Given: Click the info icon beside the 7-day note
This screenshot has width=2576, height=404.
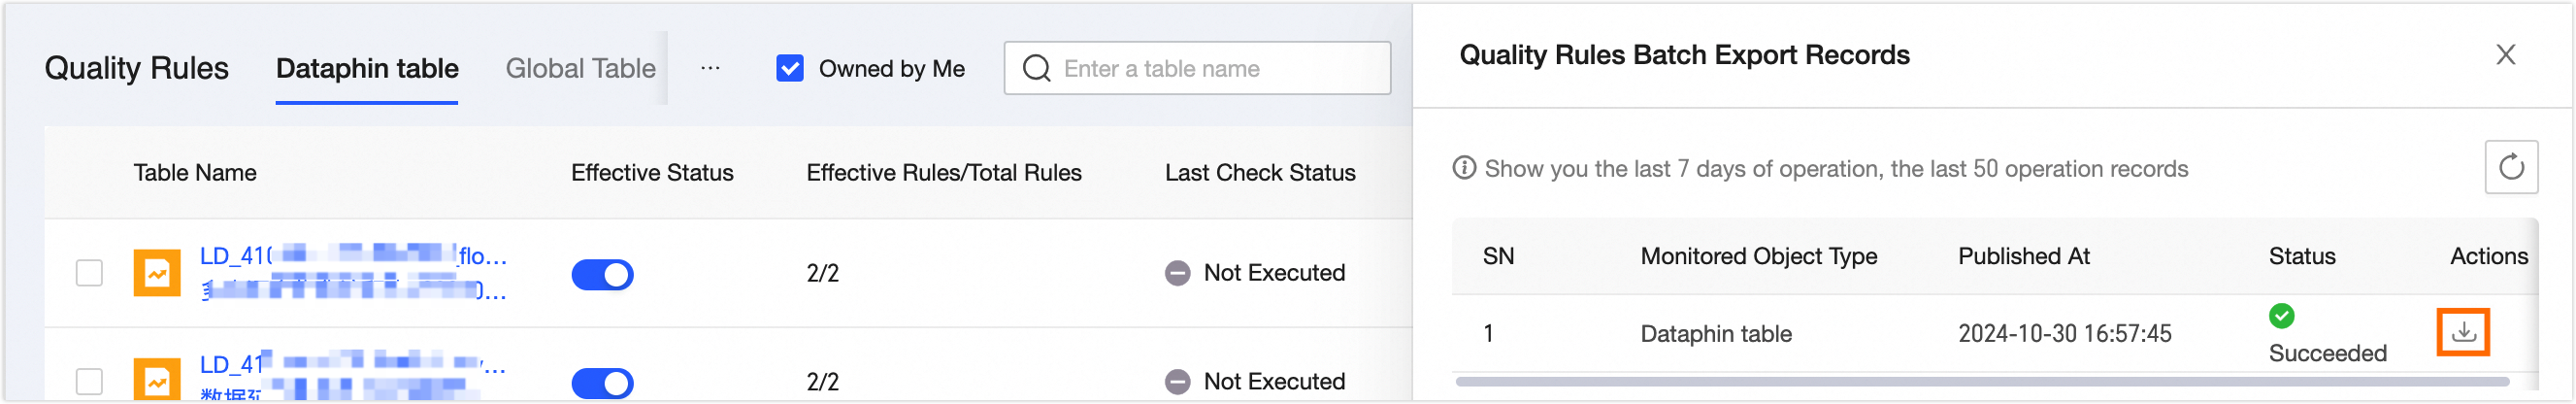Looking at the screenshot, I should [x=1464, y=168].
